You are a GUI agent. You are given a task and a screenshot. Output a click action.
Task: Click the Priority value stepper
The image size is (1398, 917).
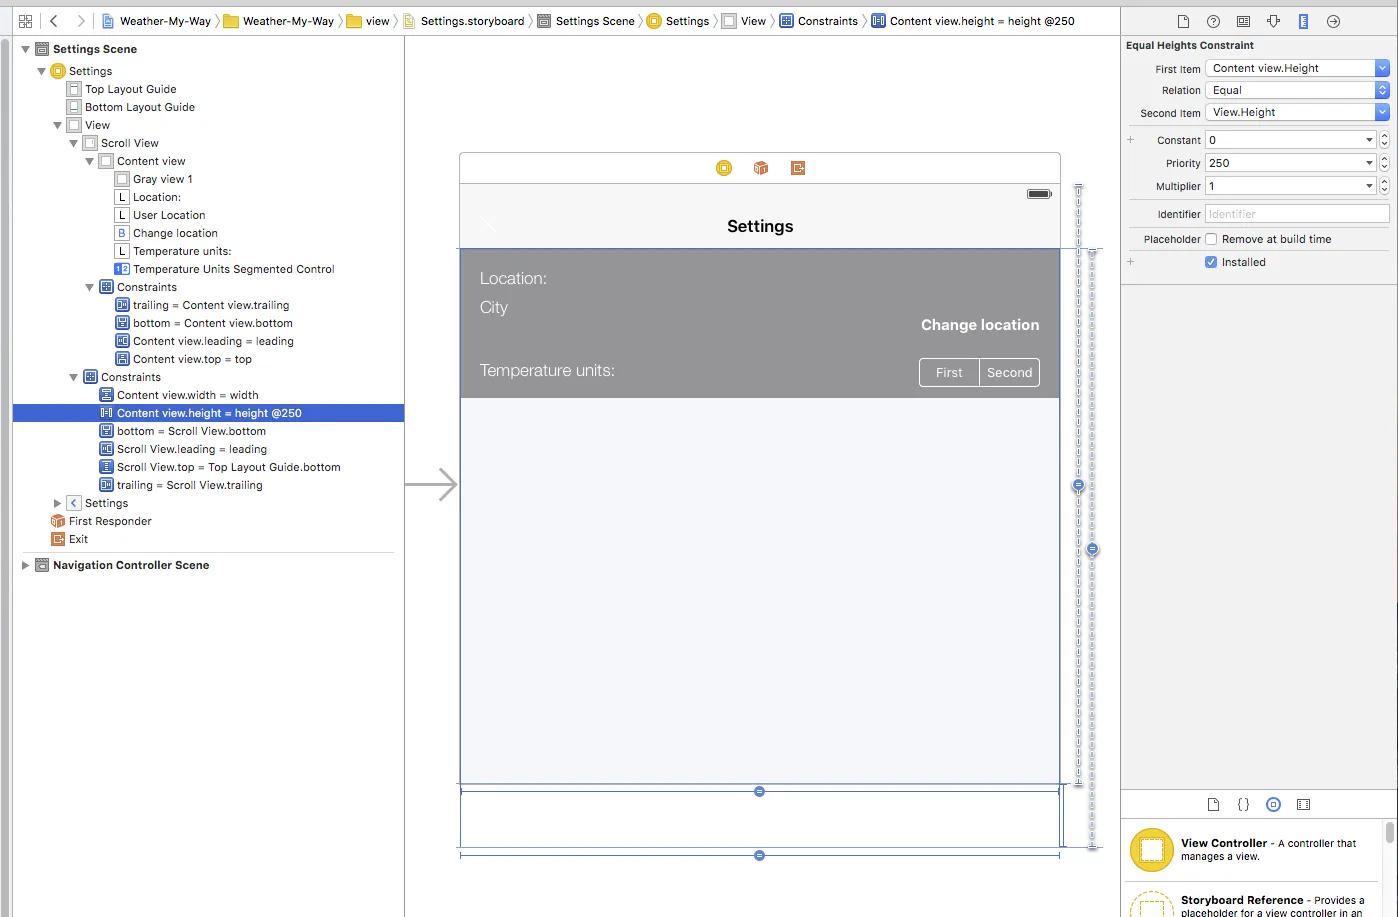point(1384,163)
